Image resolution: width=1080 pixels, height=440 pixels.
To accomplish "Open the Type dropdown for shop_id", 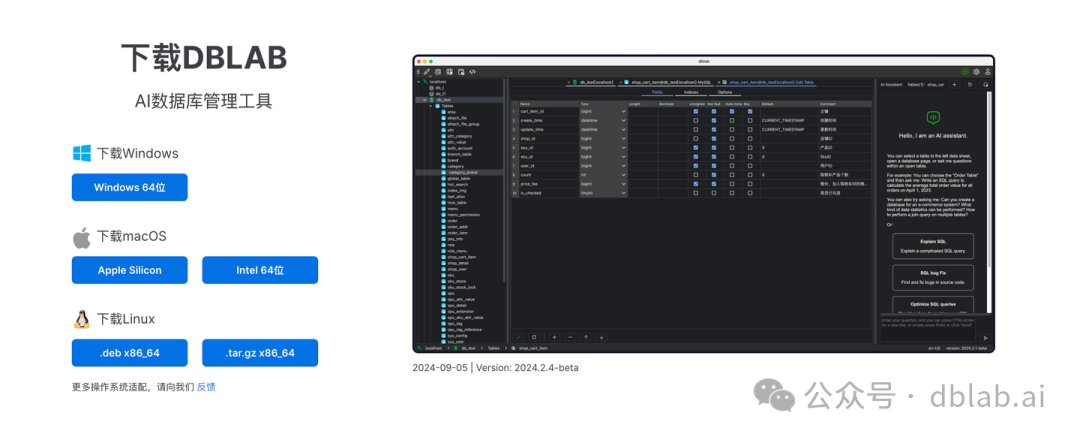I will [623, 138].
